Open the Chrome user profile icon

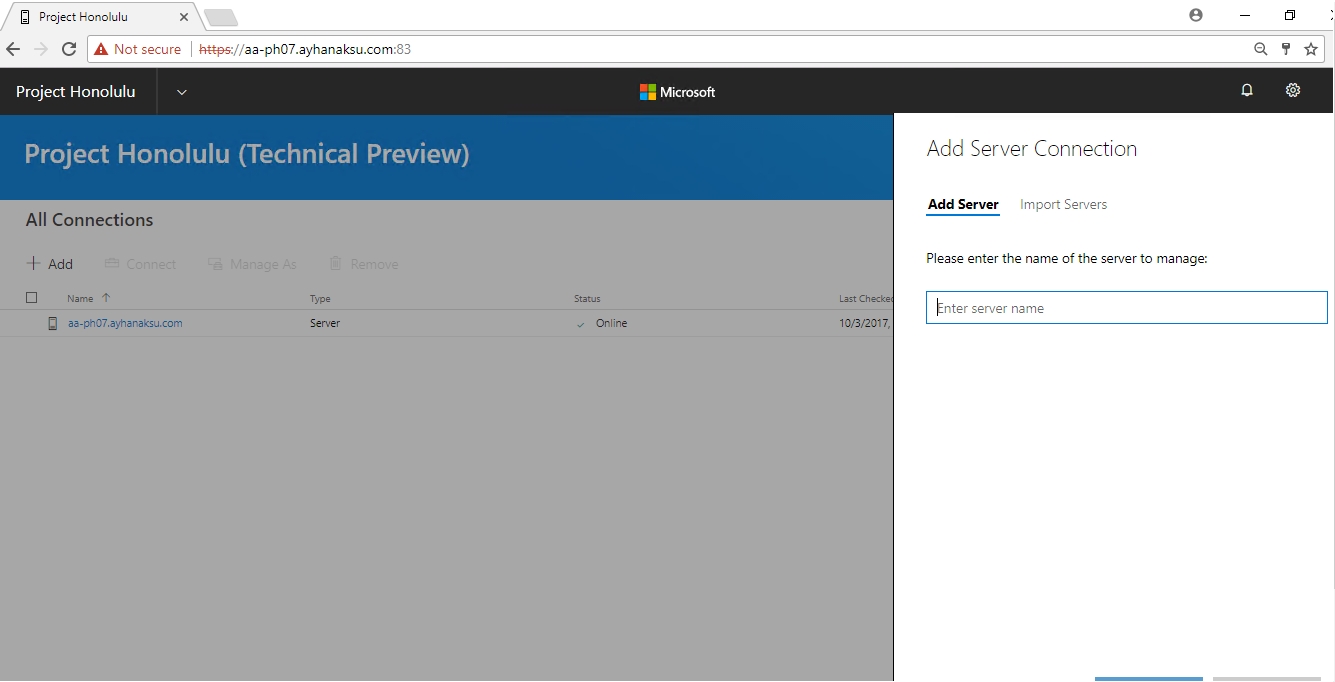click(x=1196, y=16)
